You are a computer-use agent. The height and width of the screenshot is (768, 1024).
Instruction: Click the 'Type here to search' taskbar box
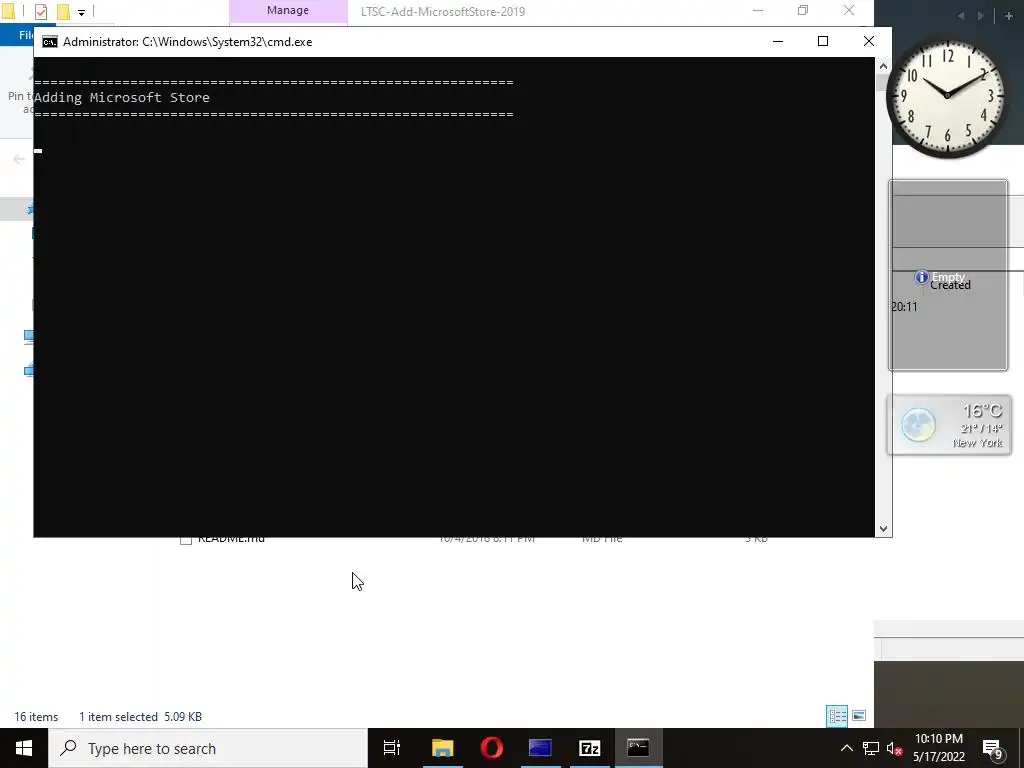[x=208, y=748]
